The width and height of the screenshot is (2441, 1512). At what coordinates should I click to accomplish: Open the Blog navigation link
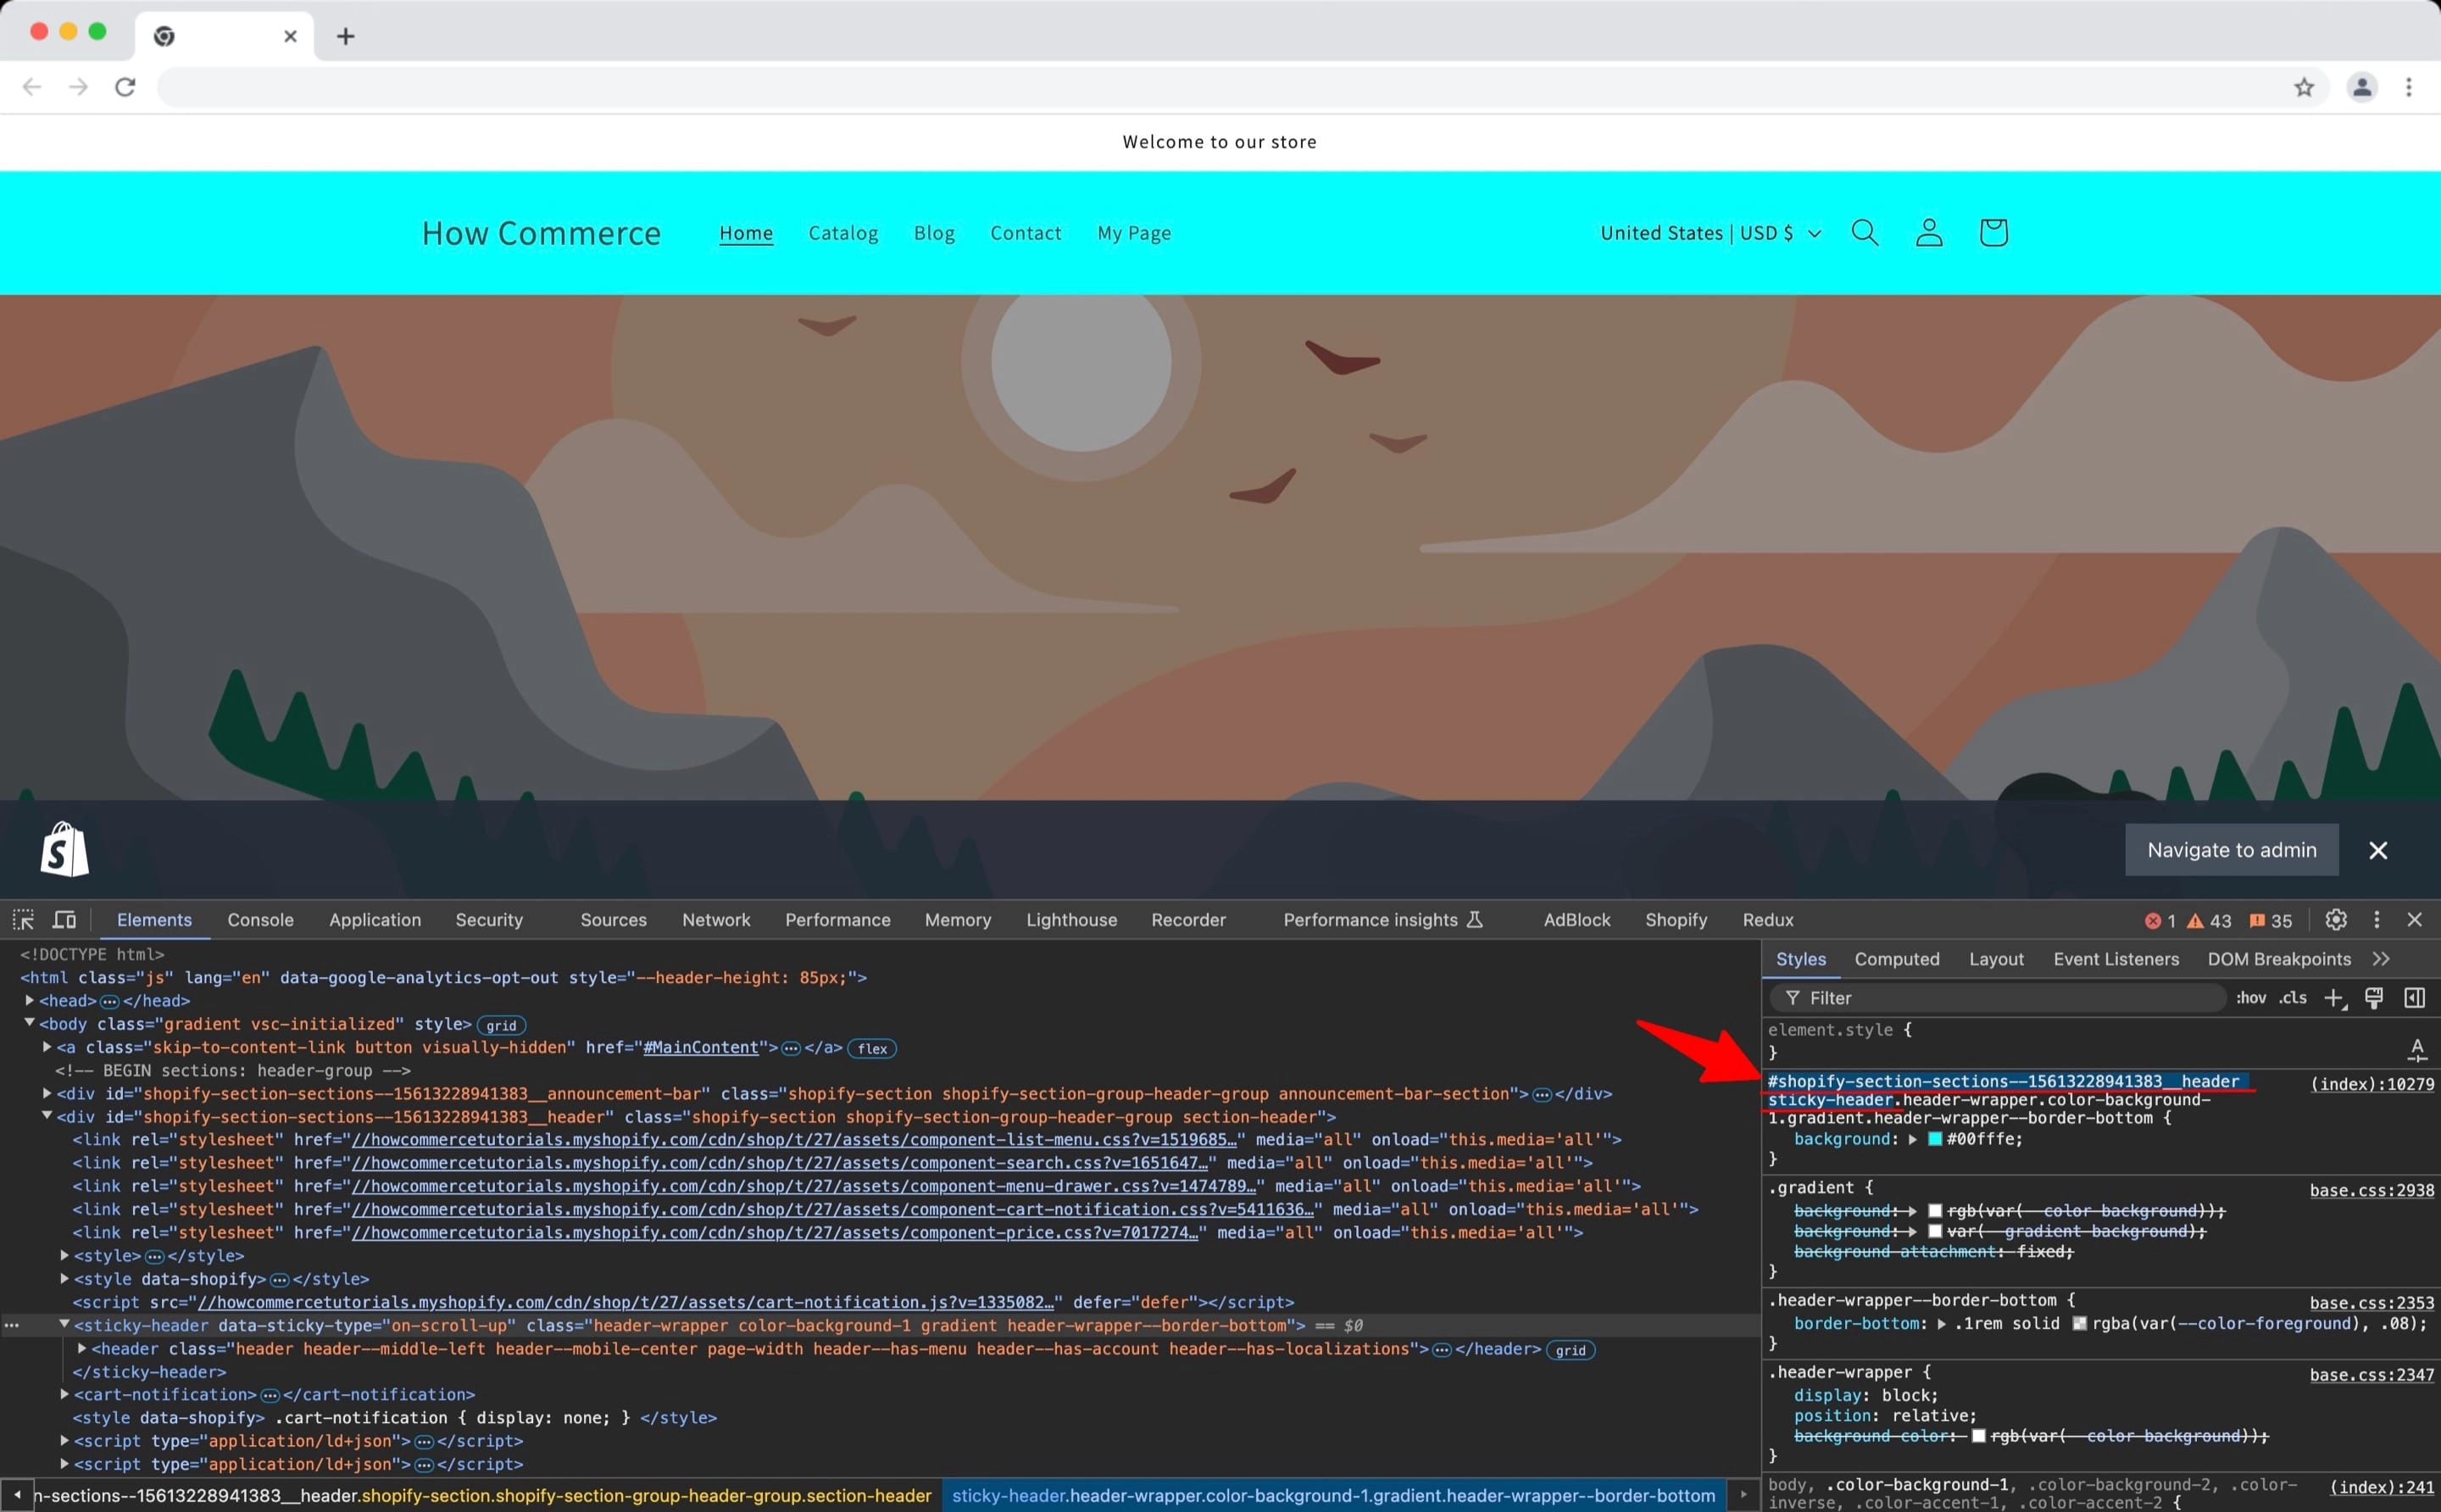point(934,233)
